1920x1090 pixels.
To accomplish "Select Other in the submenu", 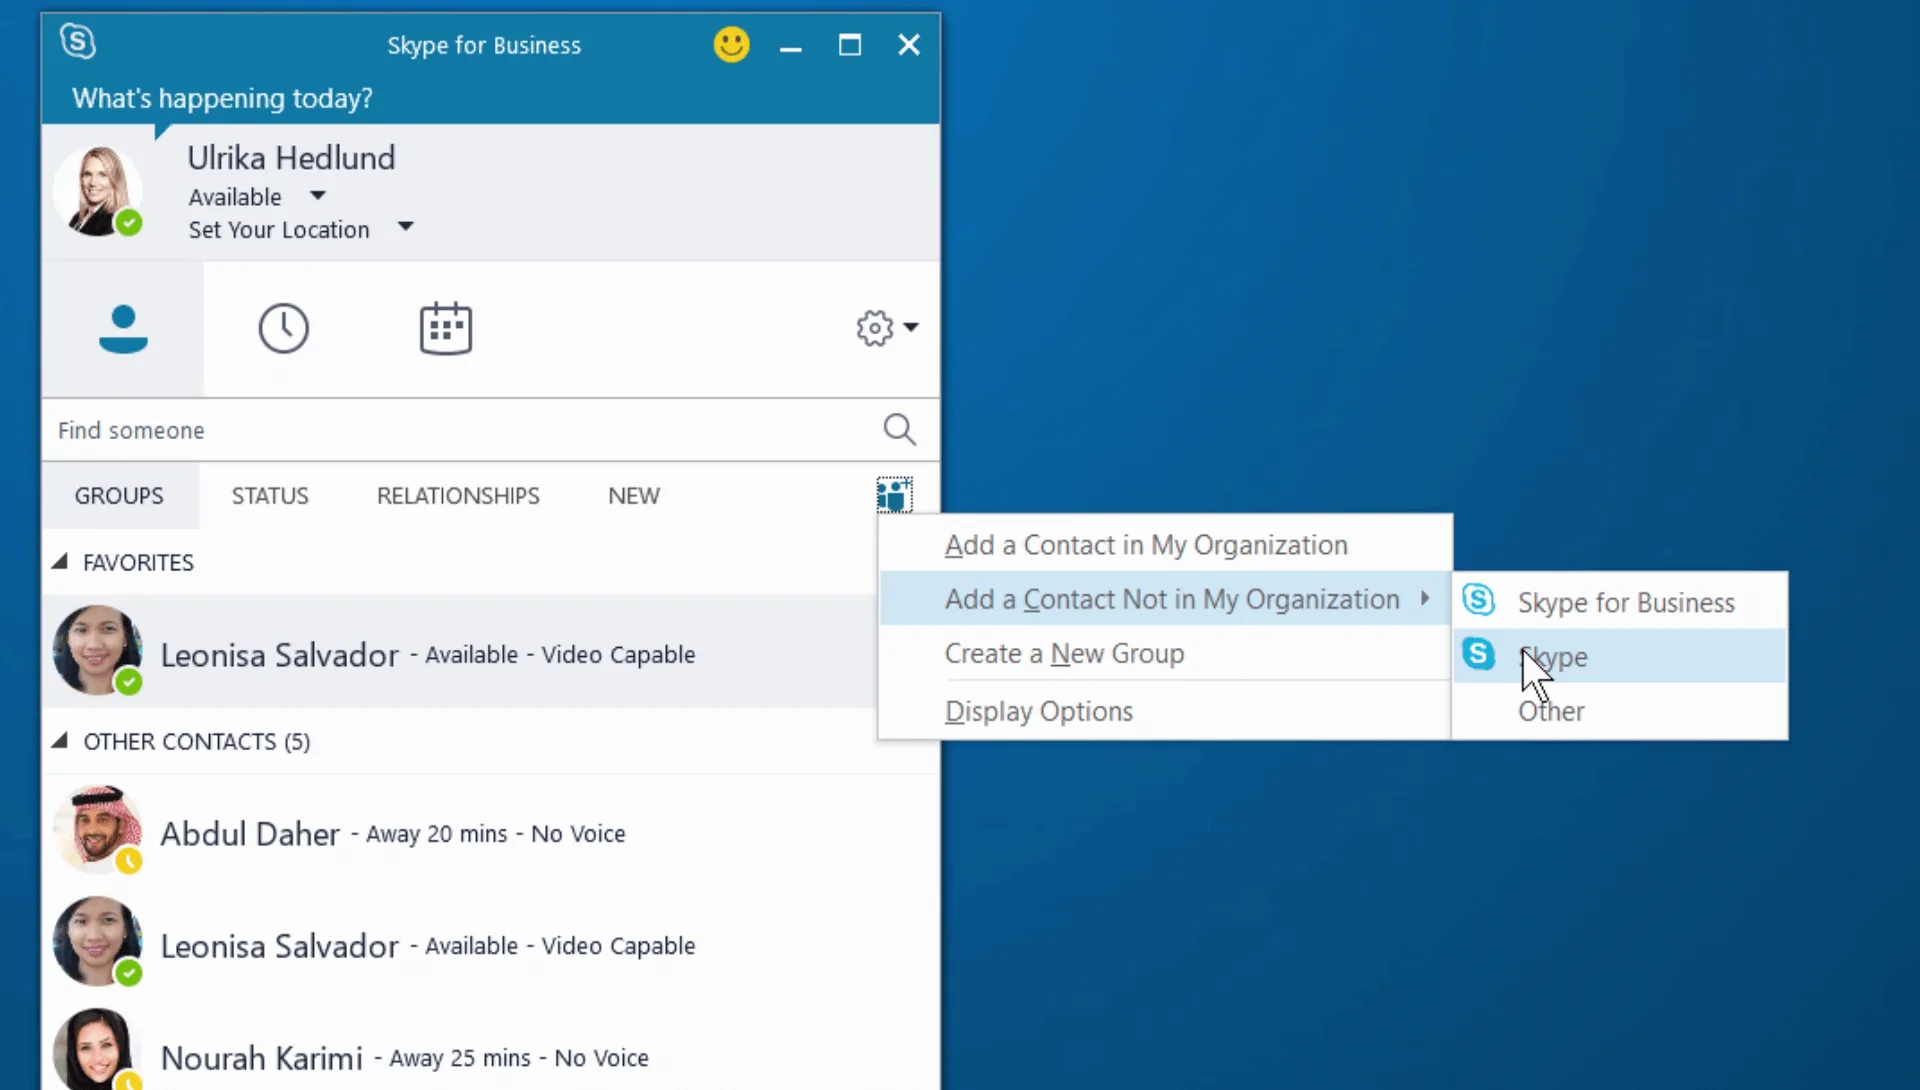I will (x=1620, y=711).
